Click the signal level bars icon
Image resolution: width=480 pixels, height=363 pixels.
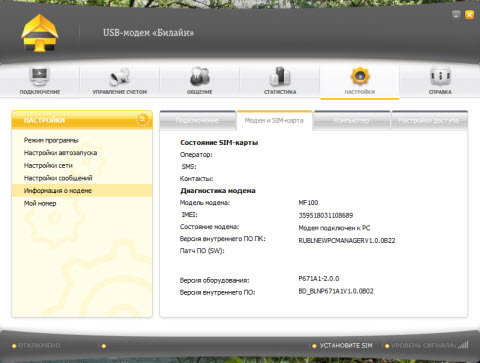tap(463, 345)
